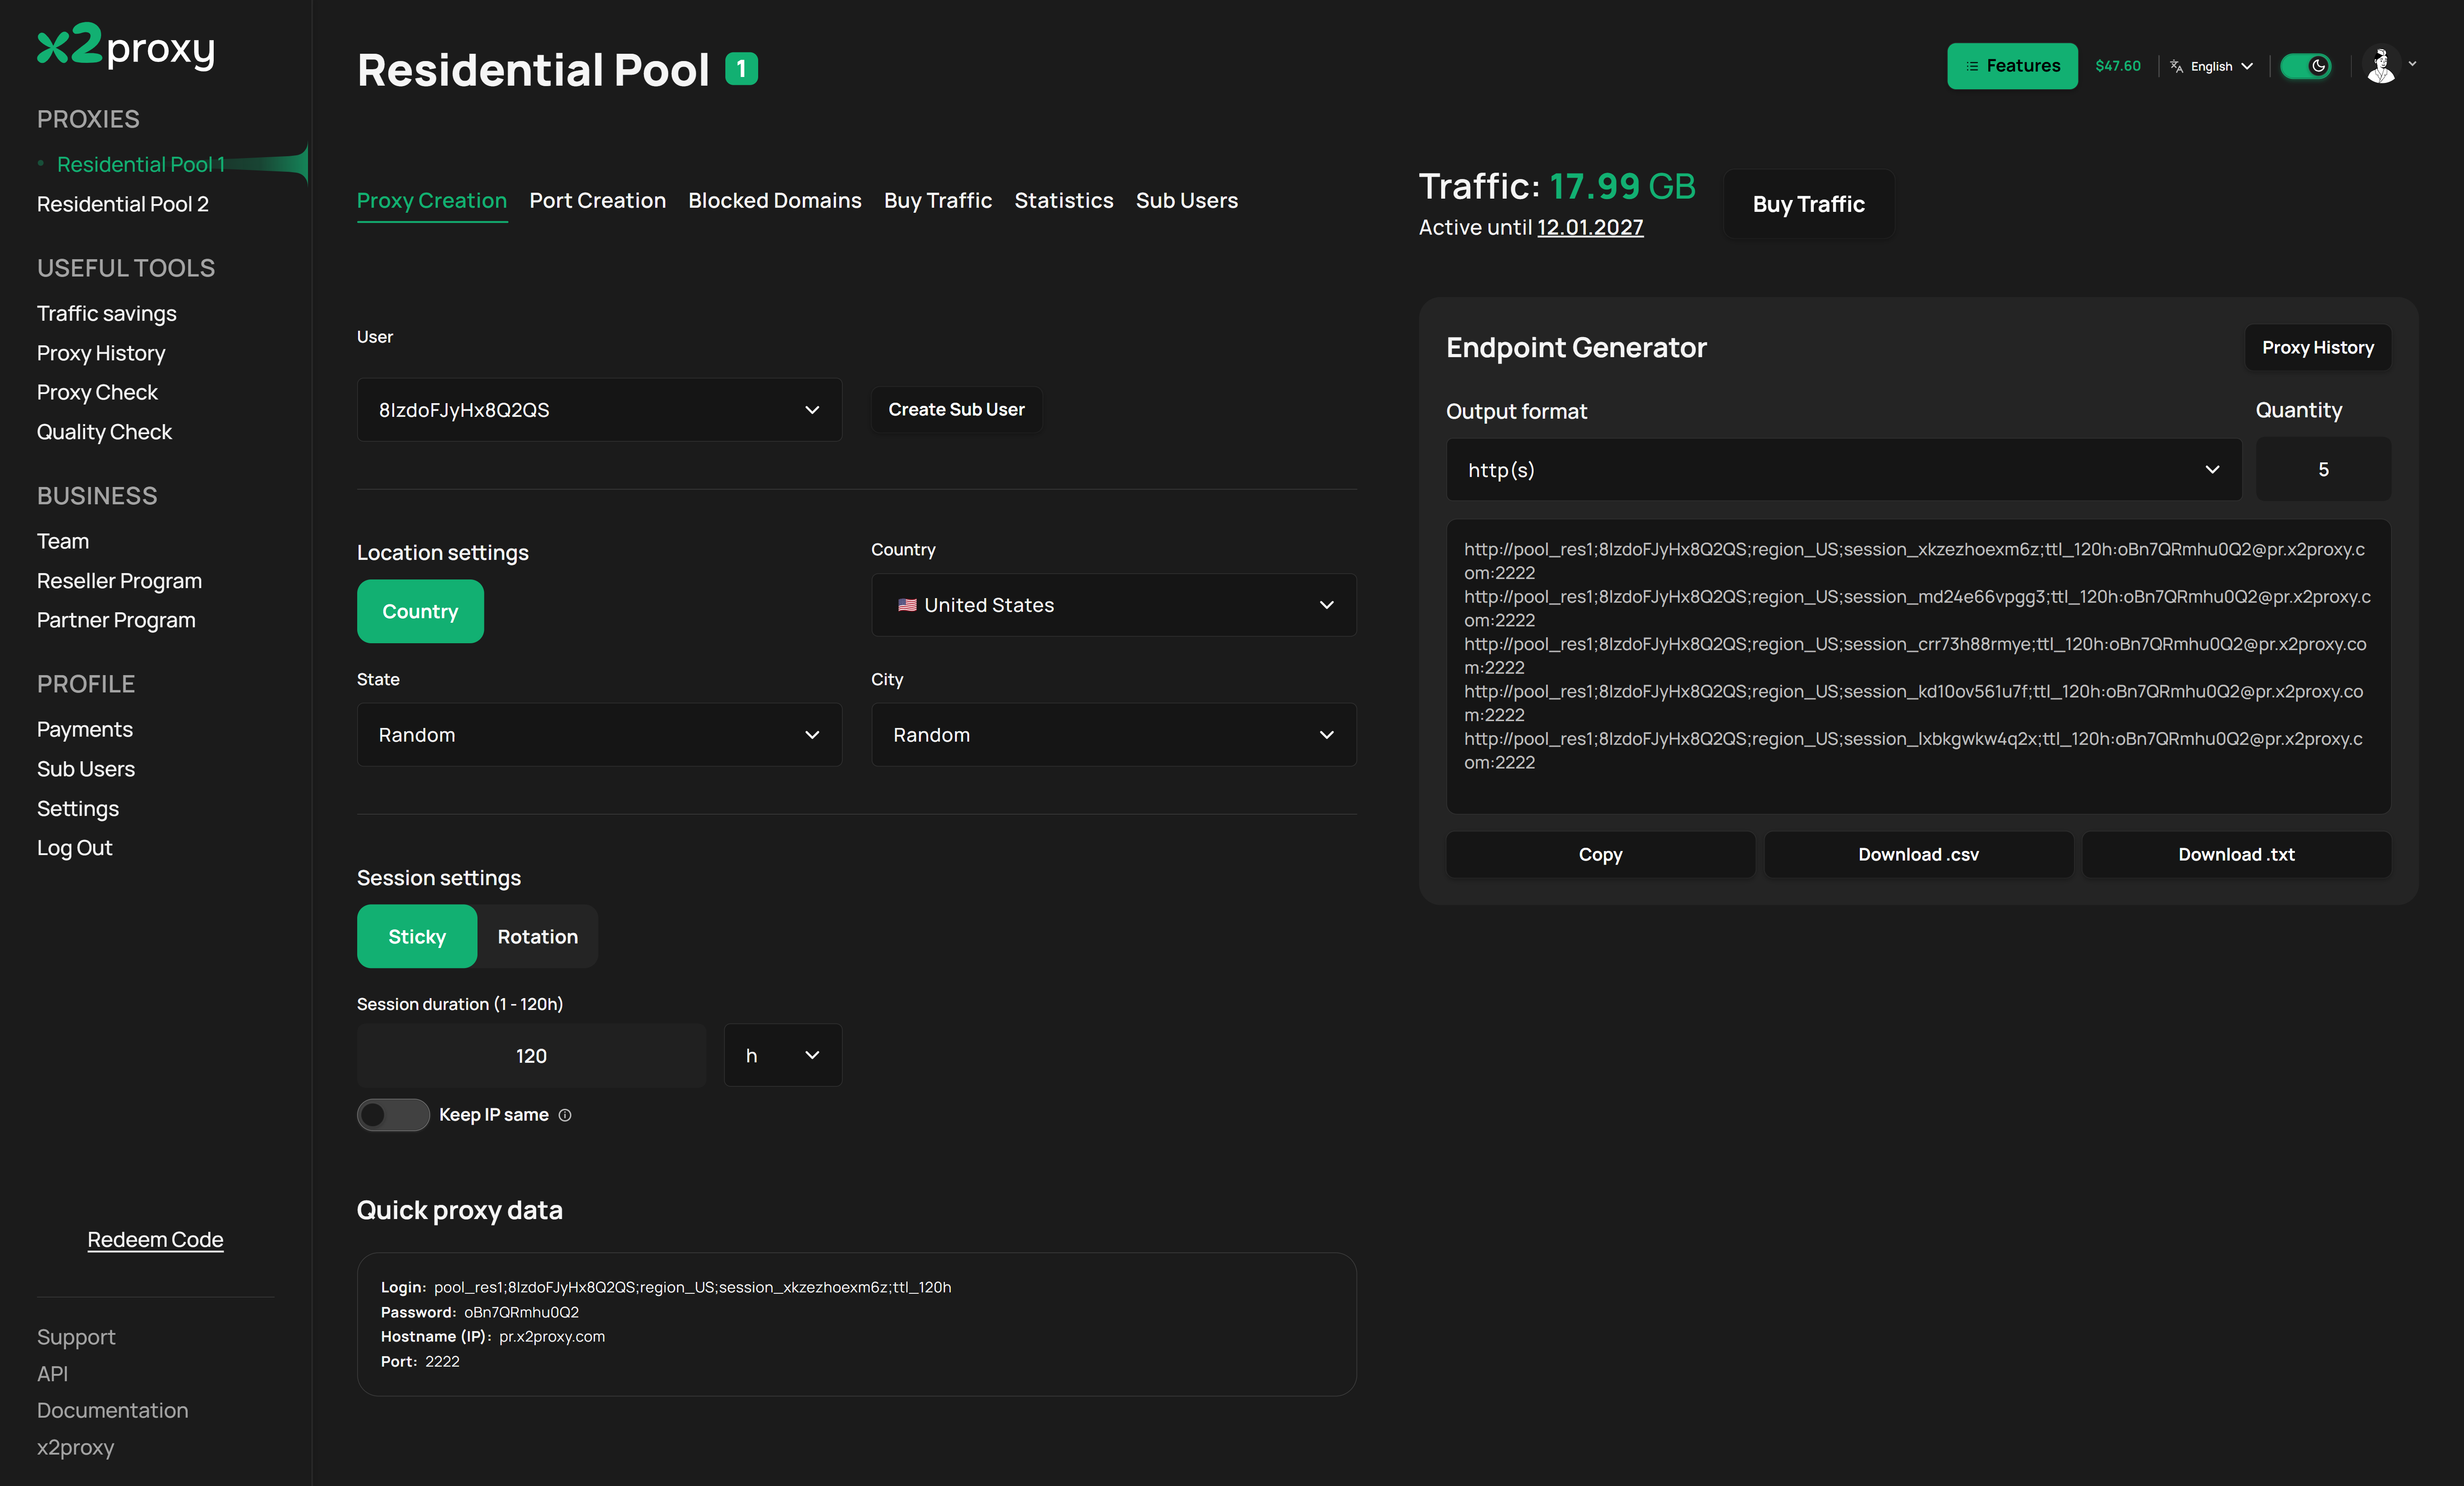2464x1486 pixels.
Task: Click the Redeem Code link
Action: click(155, 1239)
